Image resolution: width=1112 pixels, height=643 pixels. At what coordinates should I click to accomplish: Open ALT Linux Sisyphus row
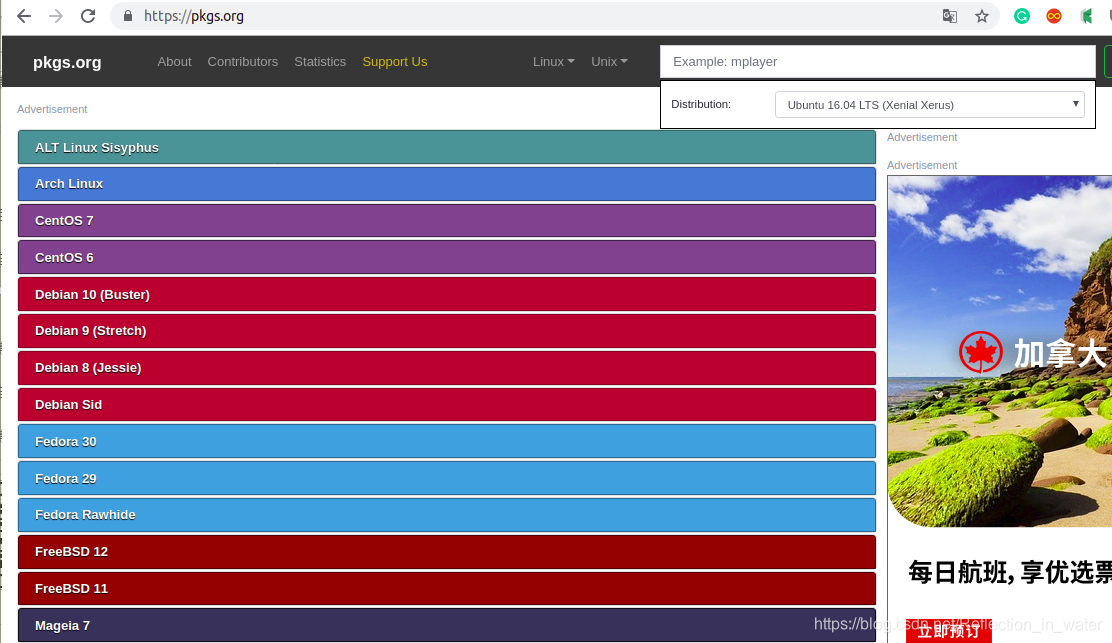tap(447, 147)
